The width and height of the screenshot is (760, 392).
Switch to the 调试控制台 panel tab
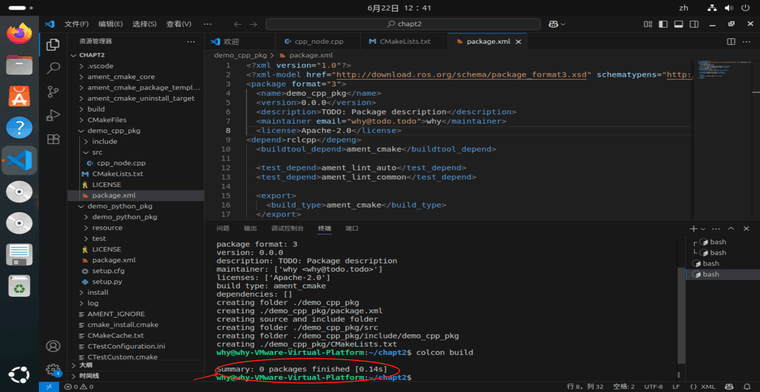(287, 228)
